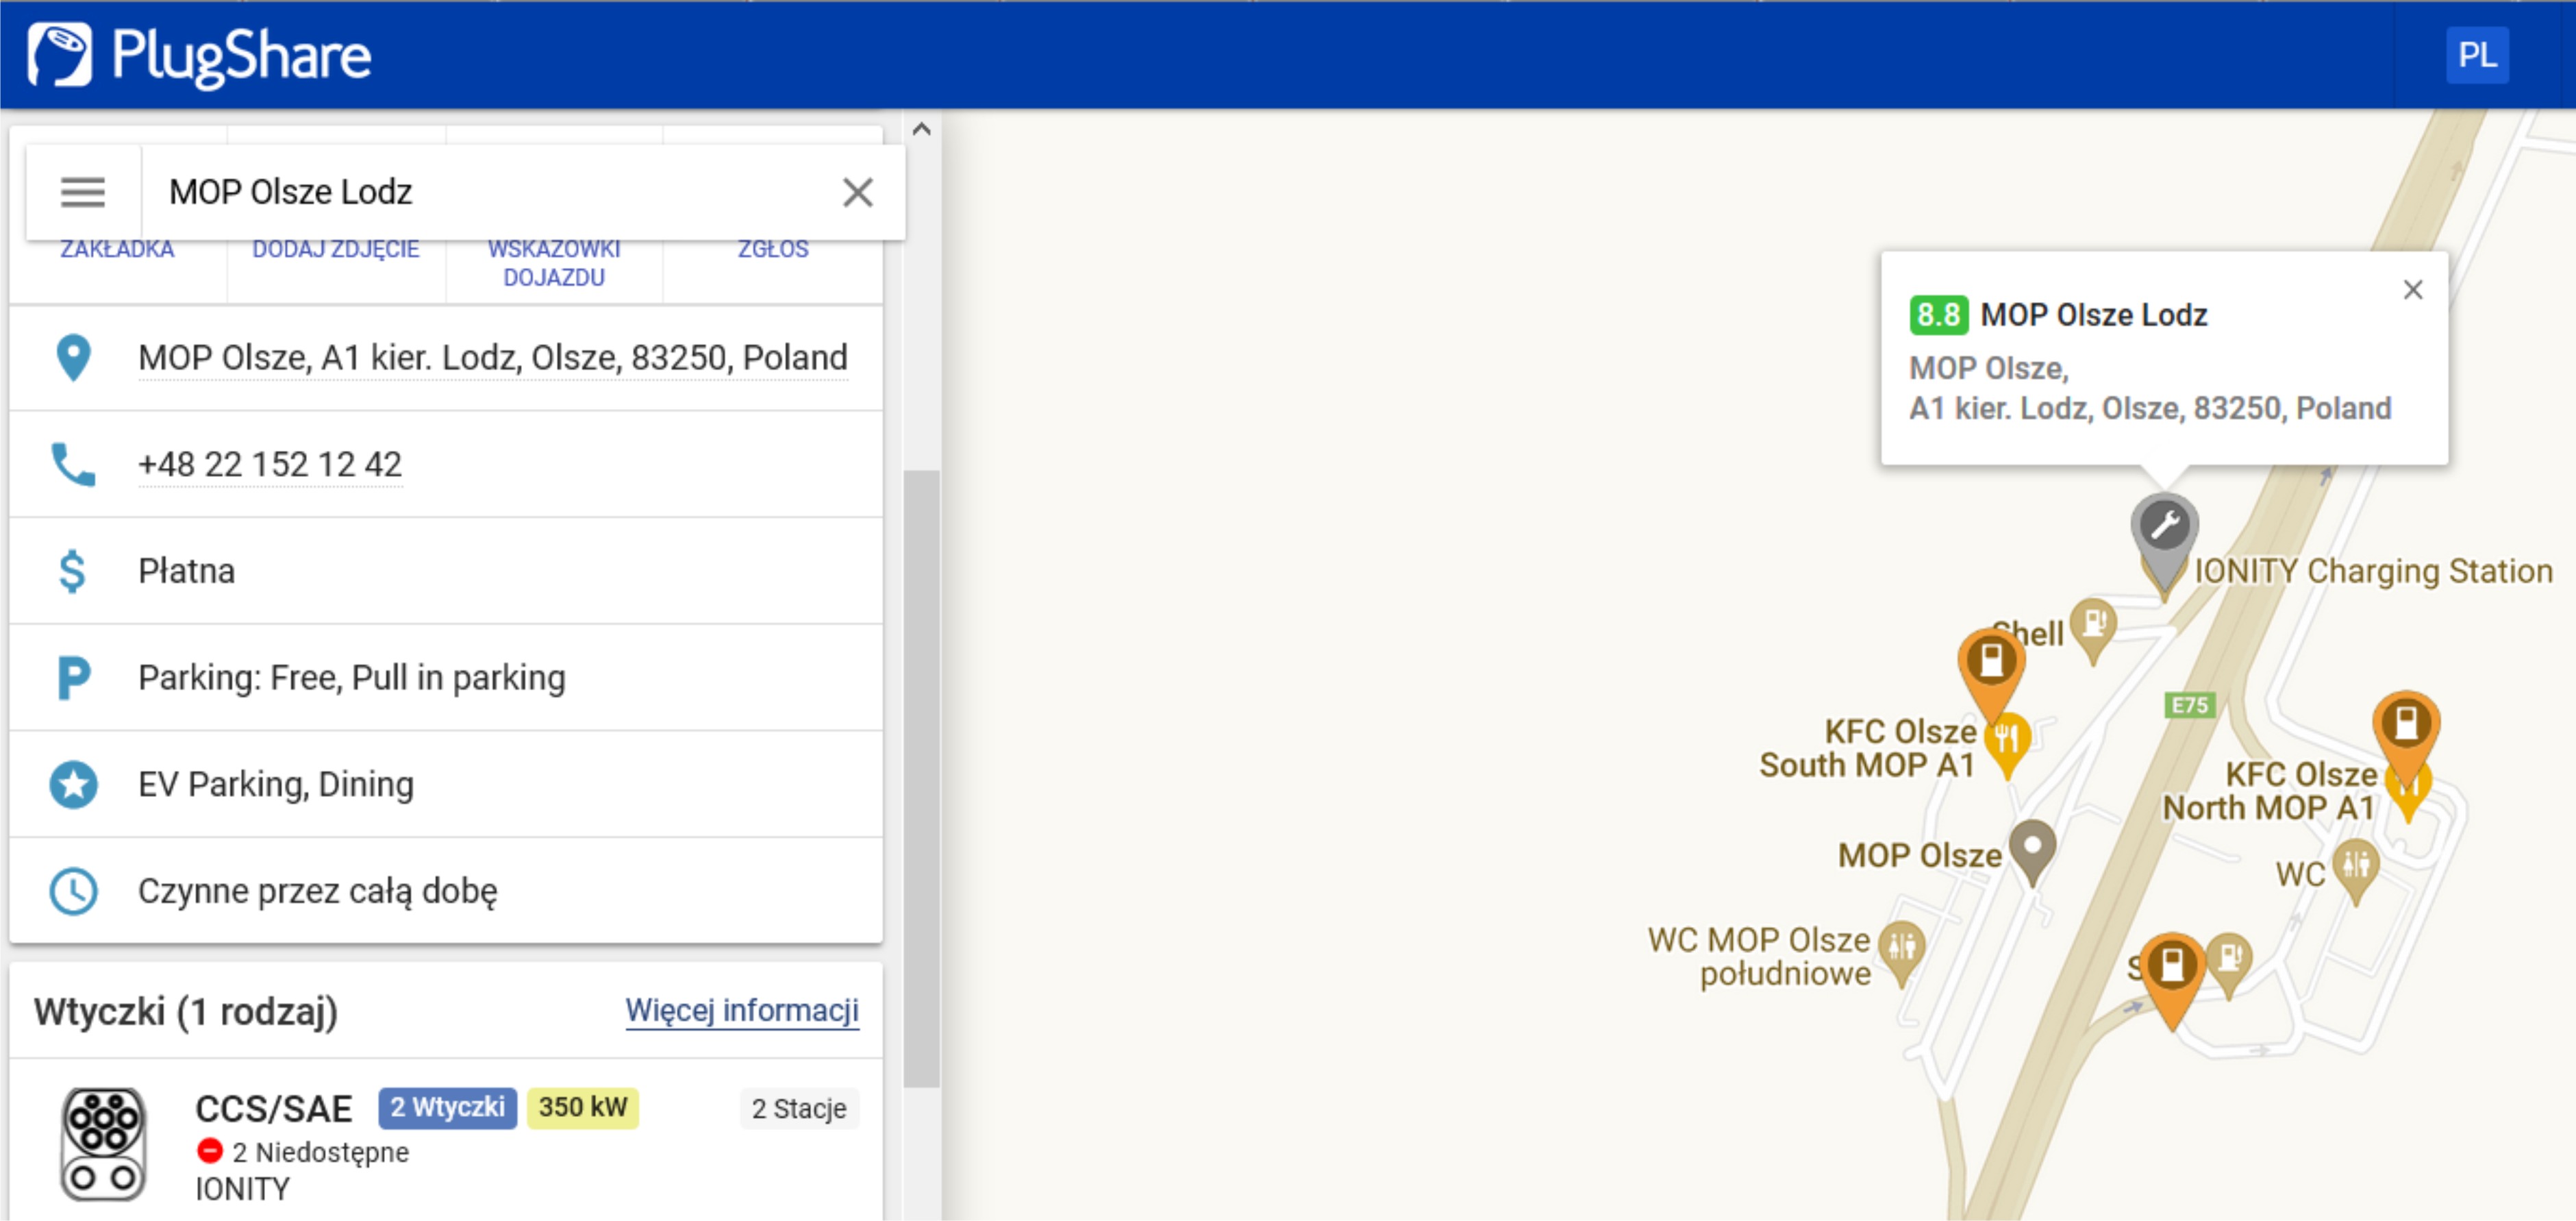Open the hamburger menu beside the search box
Screen dimensions: 2576x1221
tap(82, 192)
